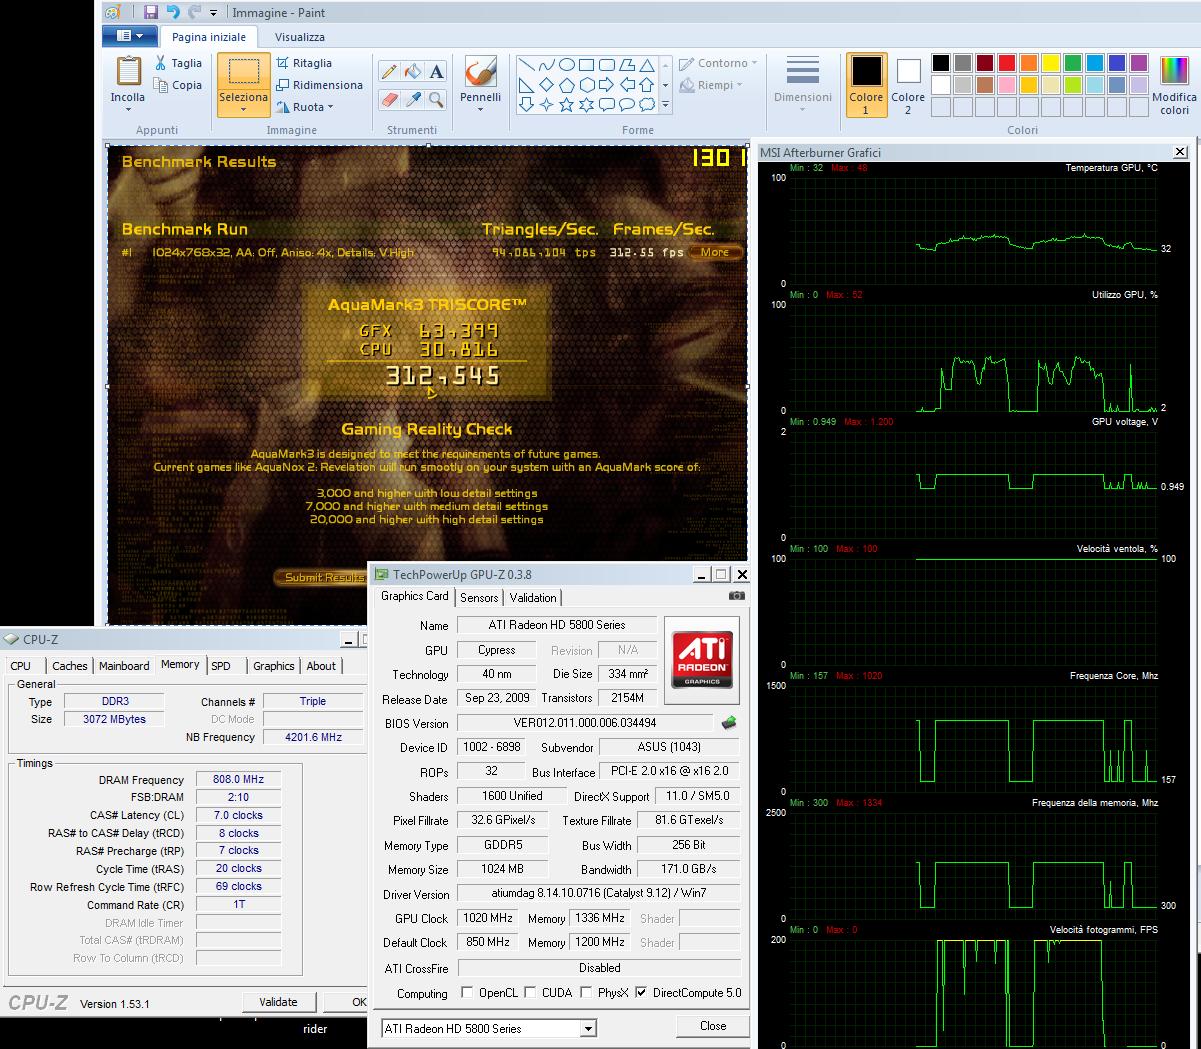This screenshot has width=1201, height=1049.
Task: Select the Color picker eyedropper tool
Action: [x=413, y=99]
